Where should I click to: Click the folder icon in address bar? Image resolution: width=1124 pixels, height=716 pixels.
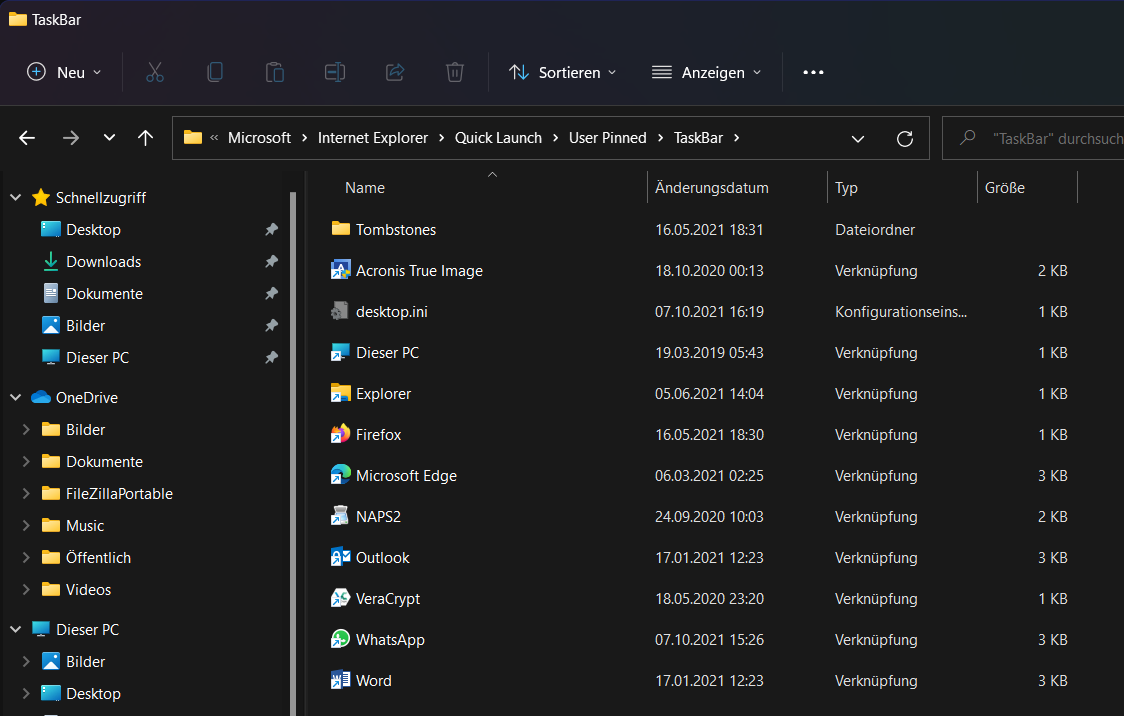(x=193, y=137)
